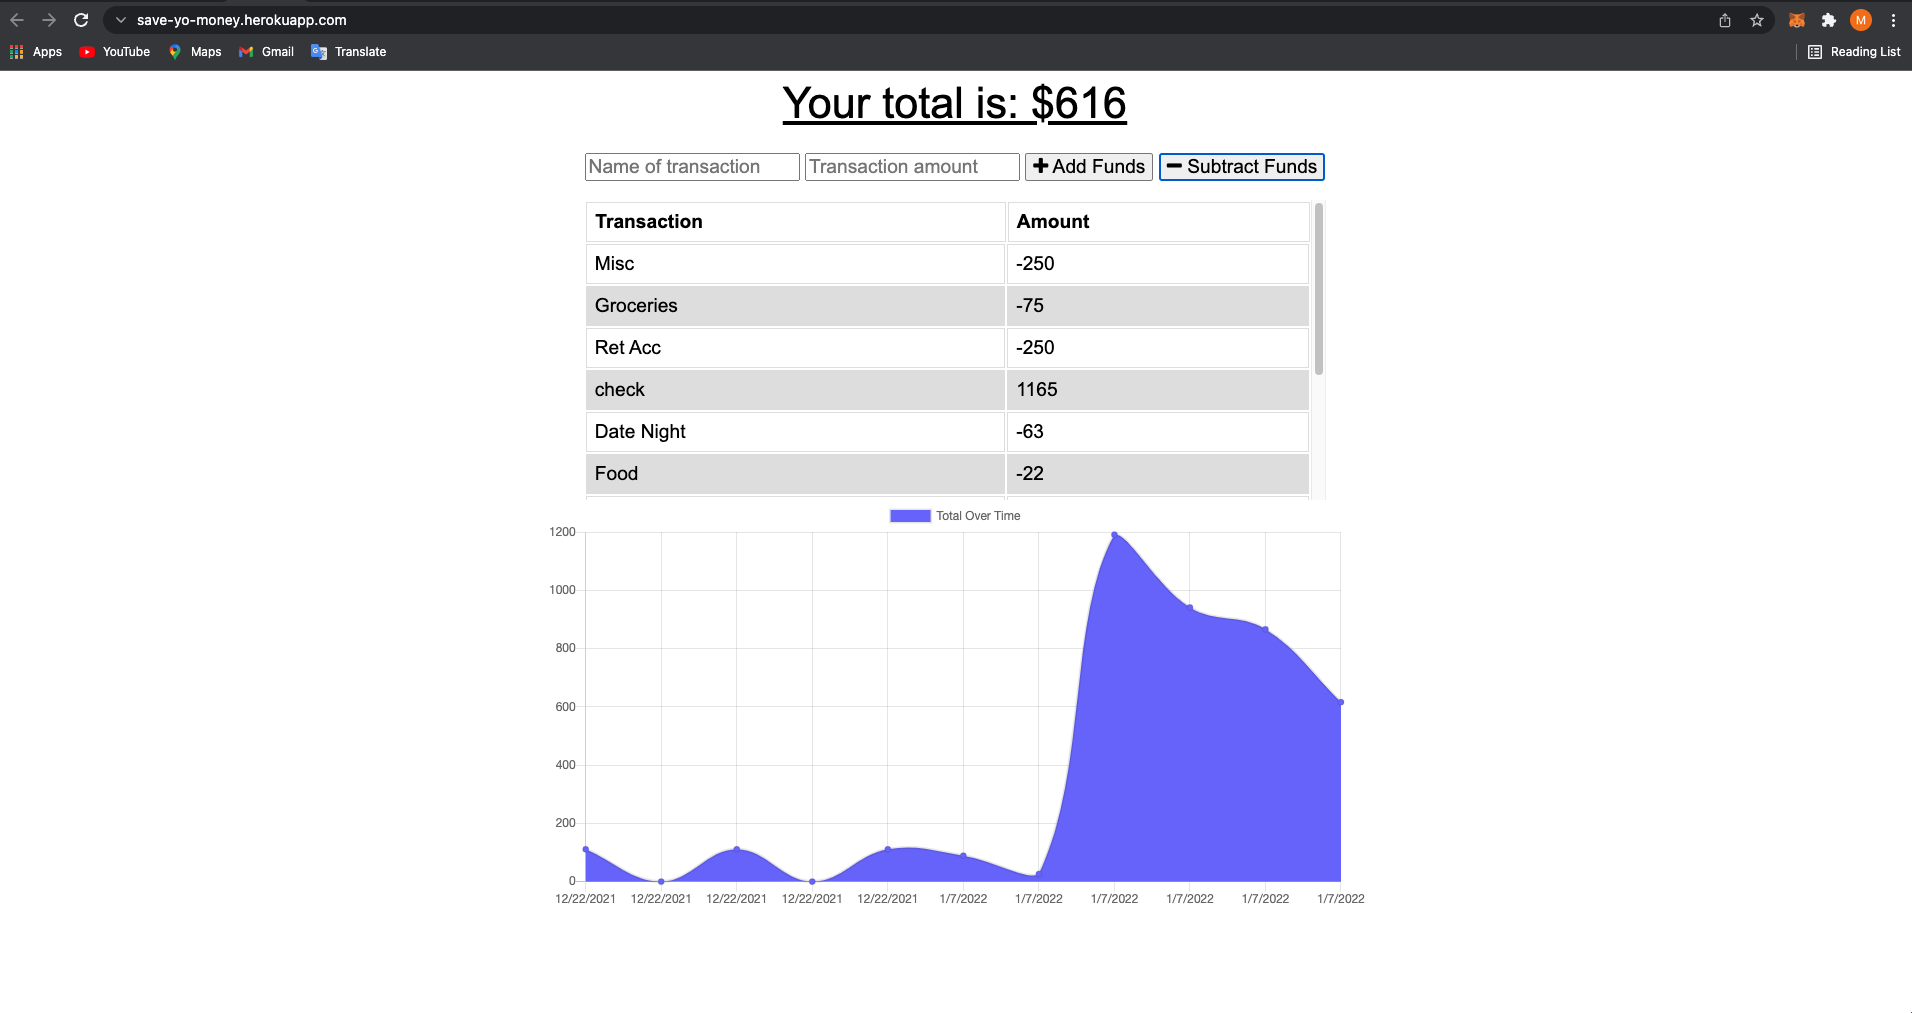Reload the page with refresh icon
This screenshot has height=1013, width=1912.
click(81, 20)
